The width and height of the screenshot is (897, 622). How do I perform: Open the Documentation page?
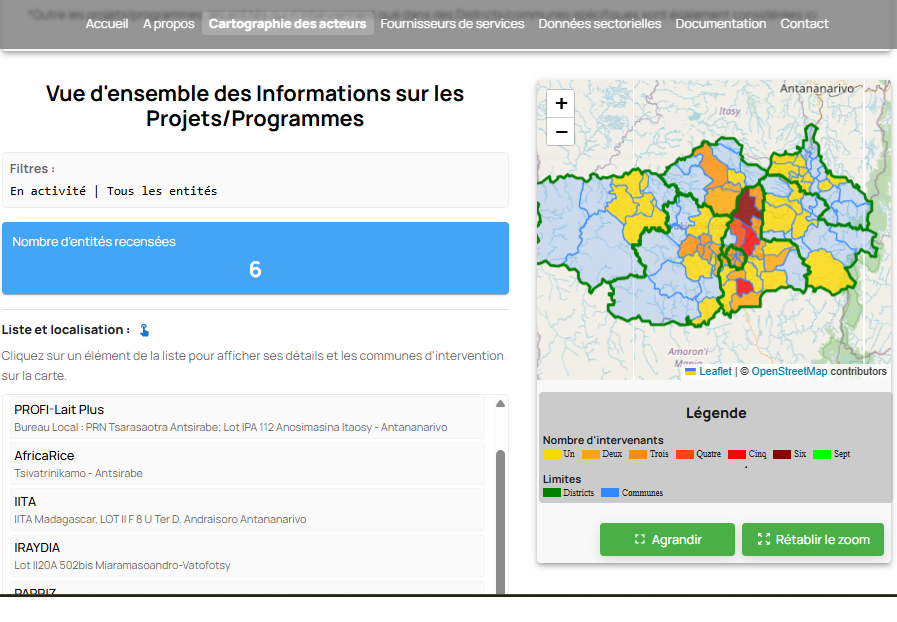(720, 23)
